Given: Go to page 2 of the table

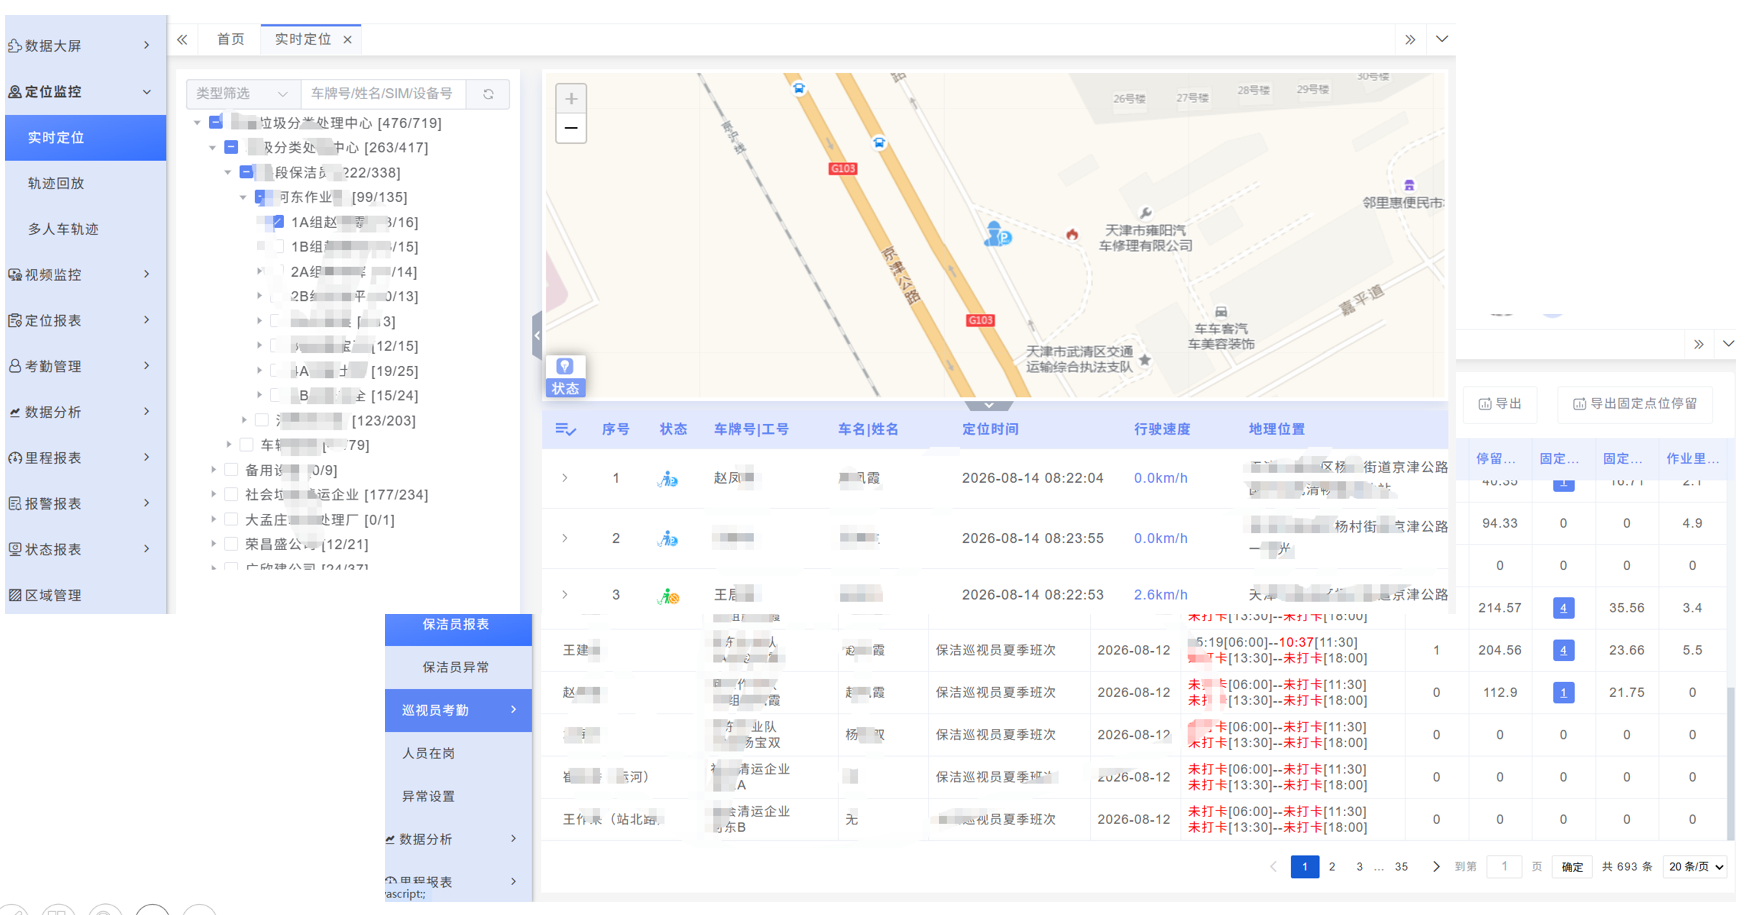Looking at the screenshot, I should click(1332, 867).
